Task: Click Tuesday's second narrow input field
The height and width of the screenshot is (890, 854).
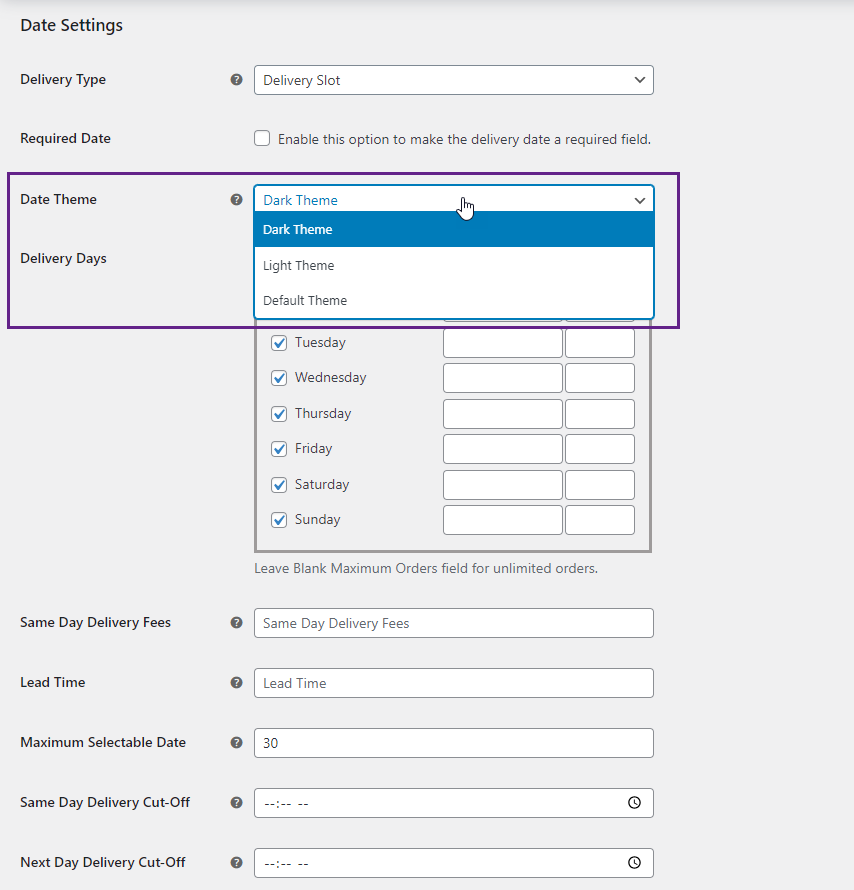Action: point(600,343)
